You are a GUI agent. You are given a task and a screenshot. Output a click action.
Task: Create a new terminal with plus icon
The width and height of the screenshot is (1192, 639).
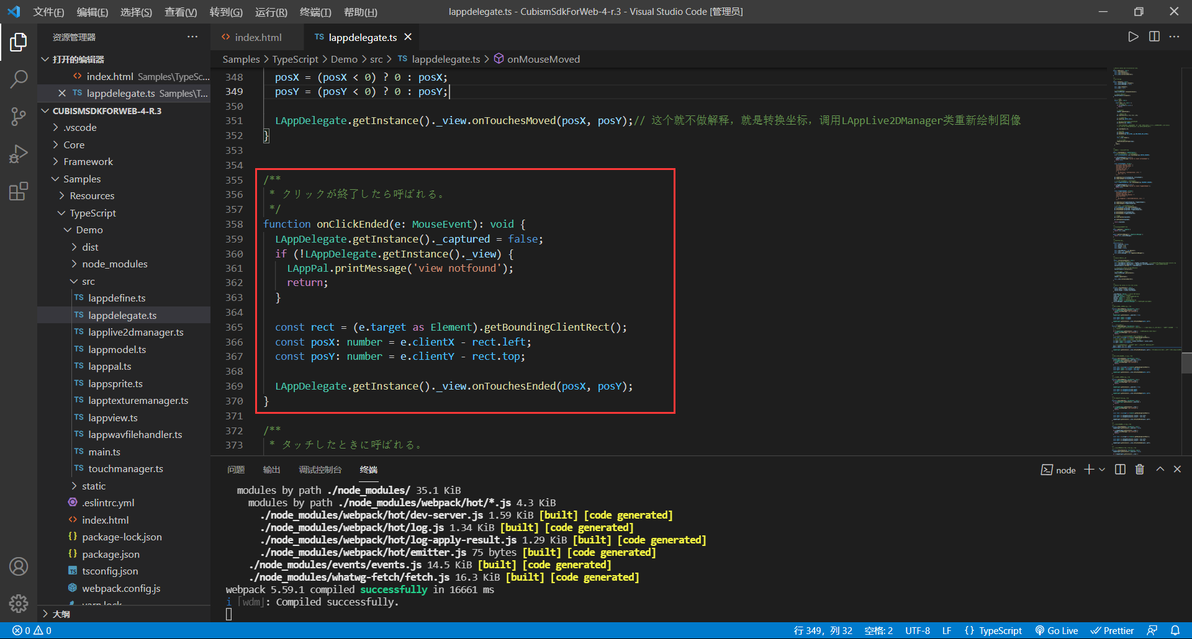coord(1089,470)
